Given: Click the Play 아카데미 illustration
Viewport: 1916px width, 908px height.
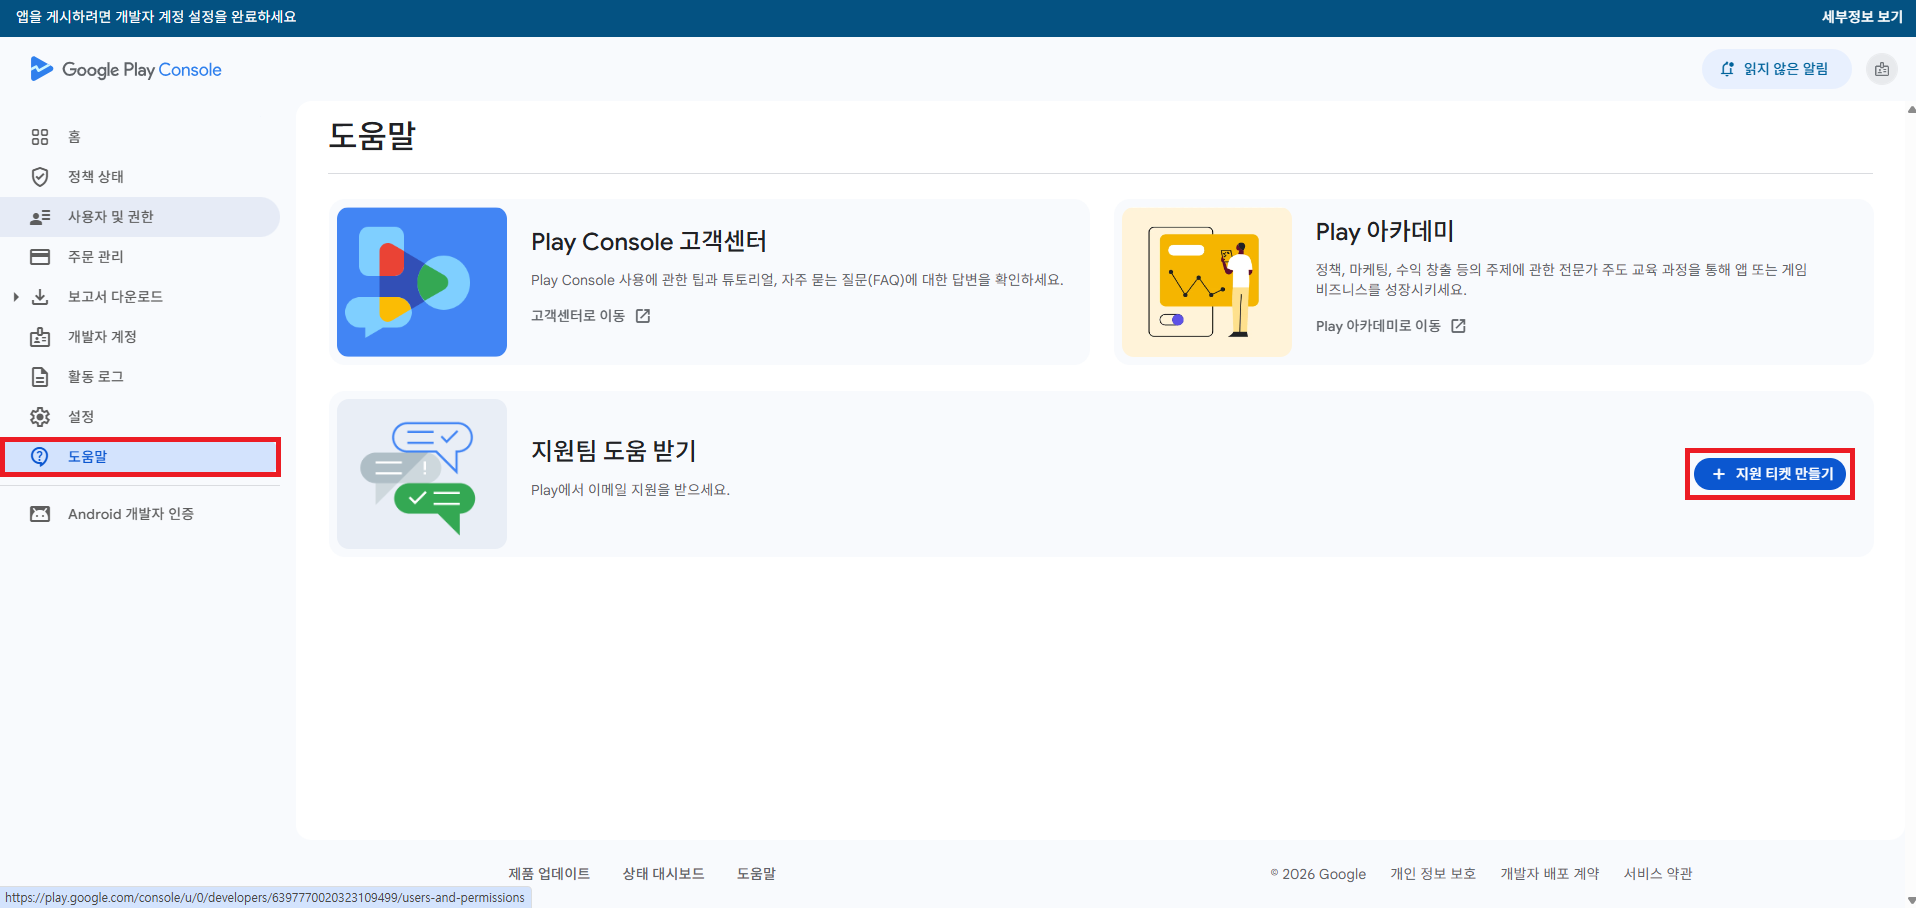Looking at the screenshot, I should [1207, 282].
